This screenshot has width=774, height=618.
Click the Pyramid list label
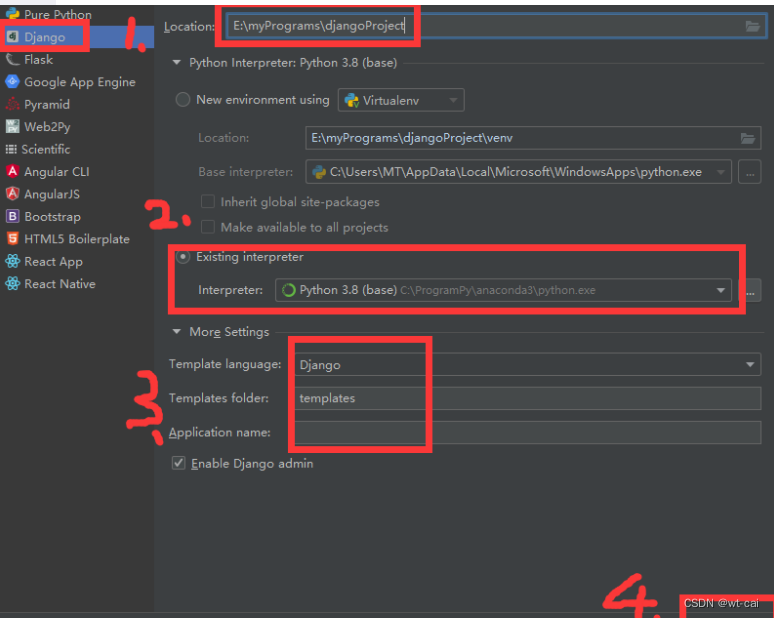(47, 104)
